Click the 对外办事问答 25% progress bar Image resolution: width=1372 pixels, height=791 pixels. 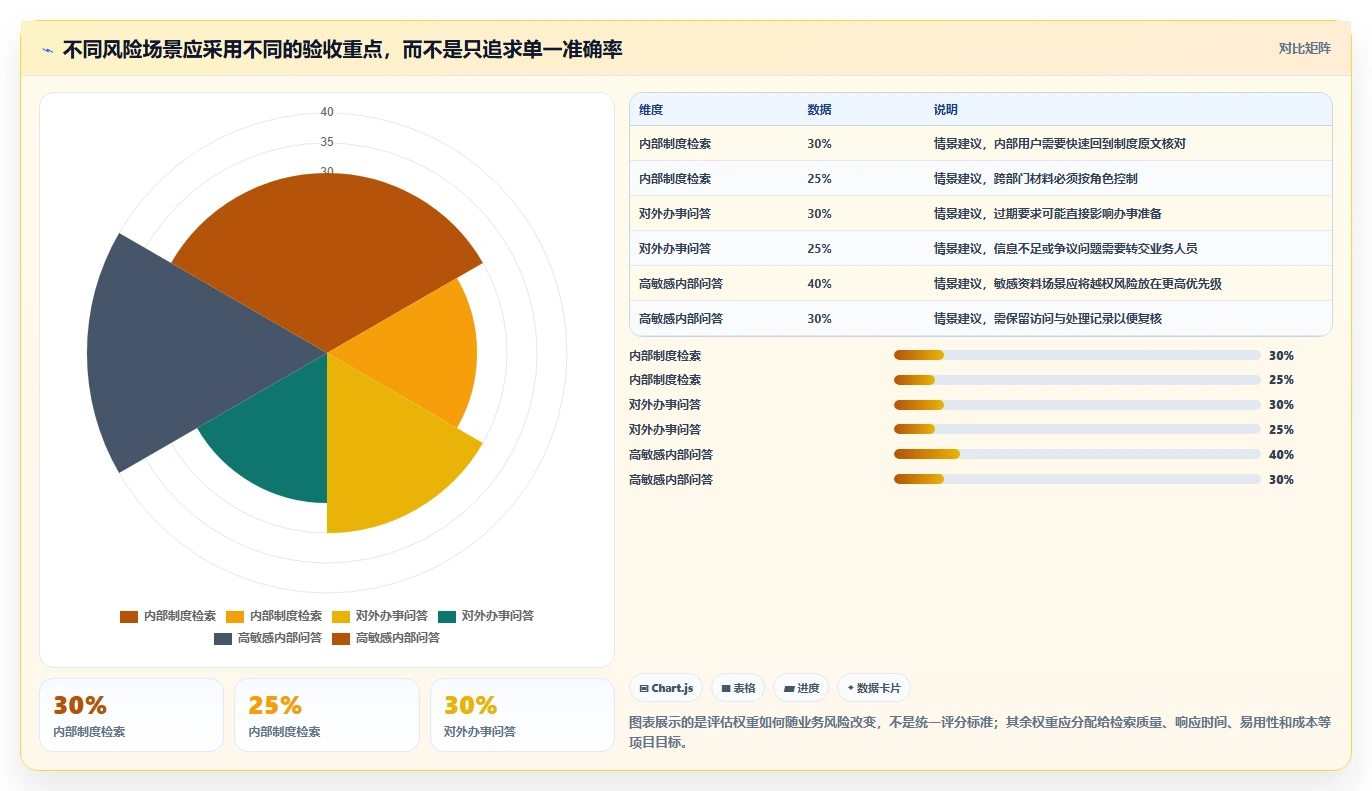(1077, 430)
